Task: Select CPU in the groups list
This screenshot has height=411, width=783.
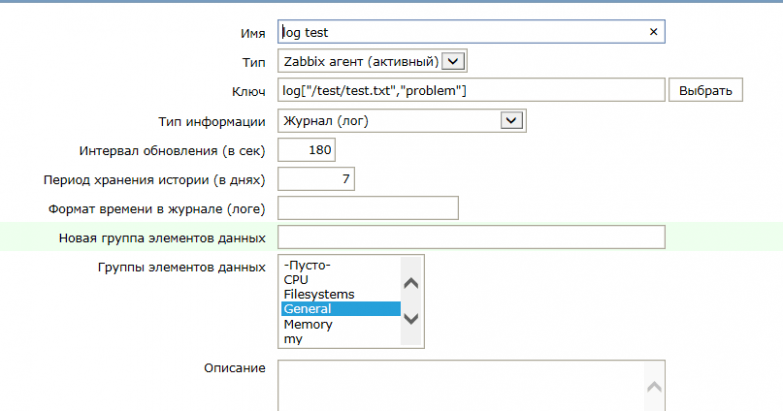Action: pos(296,280)
